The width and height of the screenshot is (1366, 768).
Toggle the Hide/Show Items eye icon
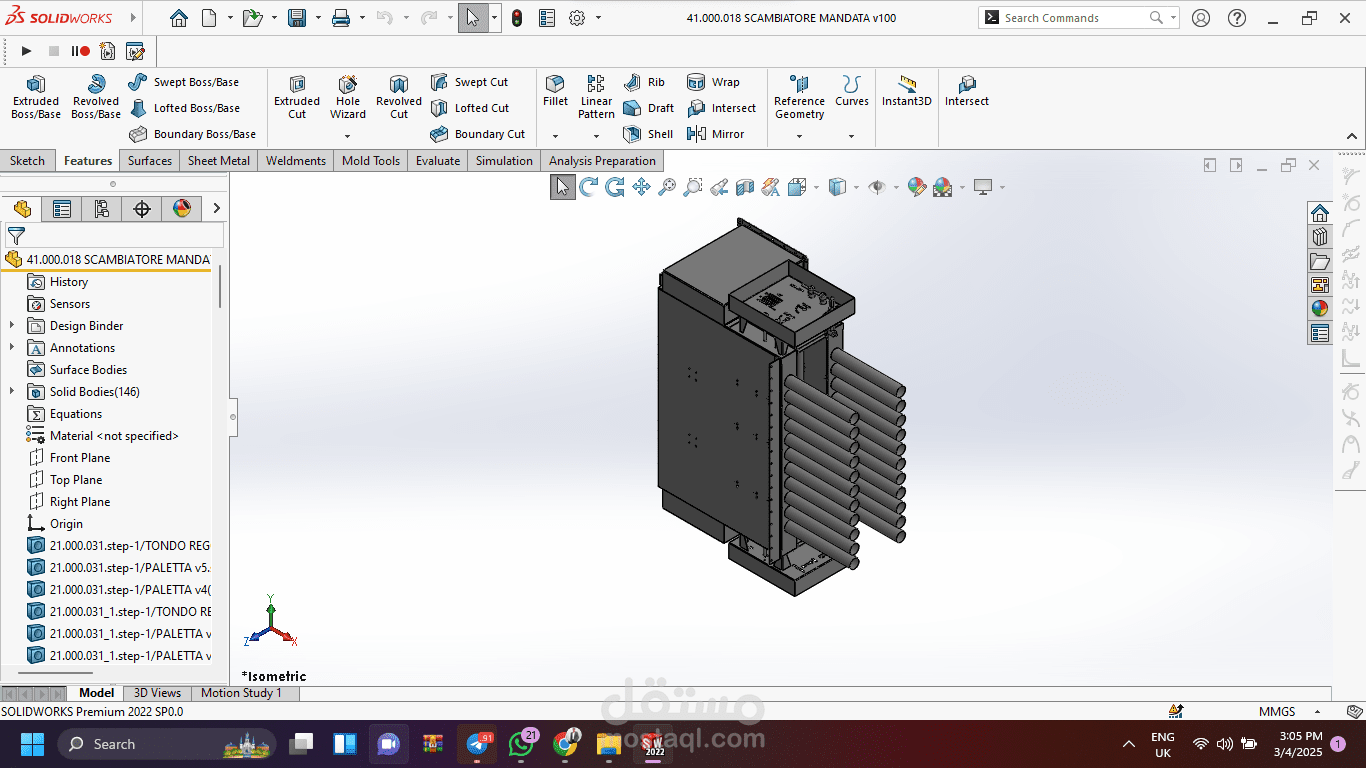877,187
